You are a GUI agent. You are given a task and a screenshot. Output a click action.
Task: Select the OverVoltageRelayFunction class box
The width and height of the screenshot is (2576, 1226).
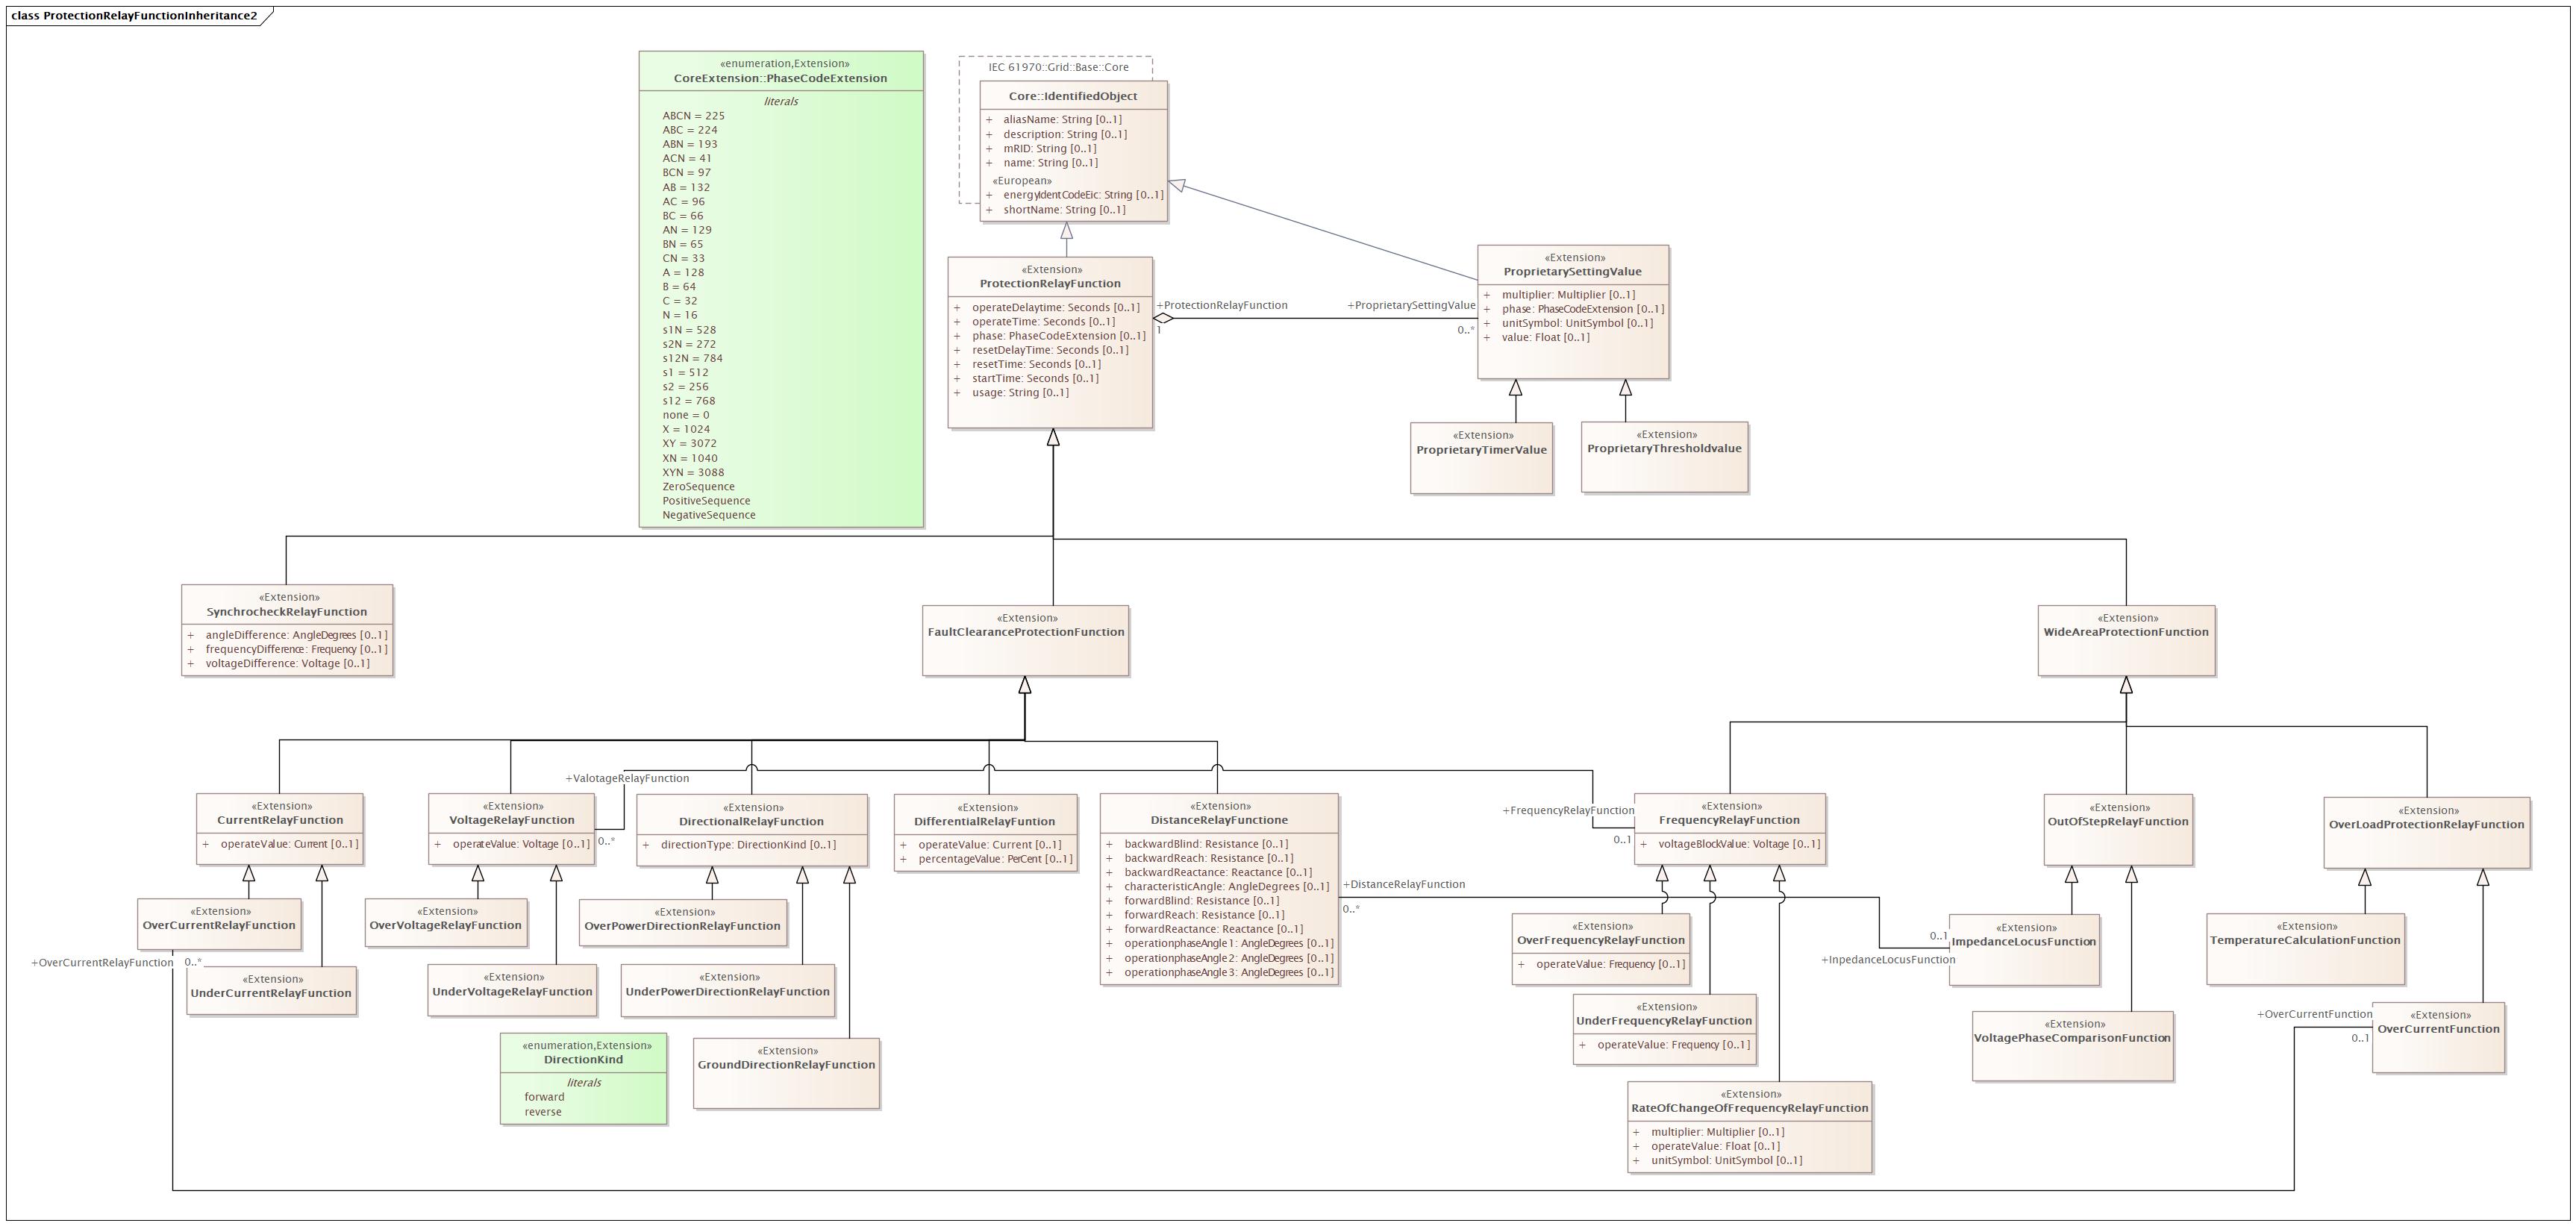point(446,924)
